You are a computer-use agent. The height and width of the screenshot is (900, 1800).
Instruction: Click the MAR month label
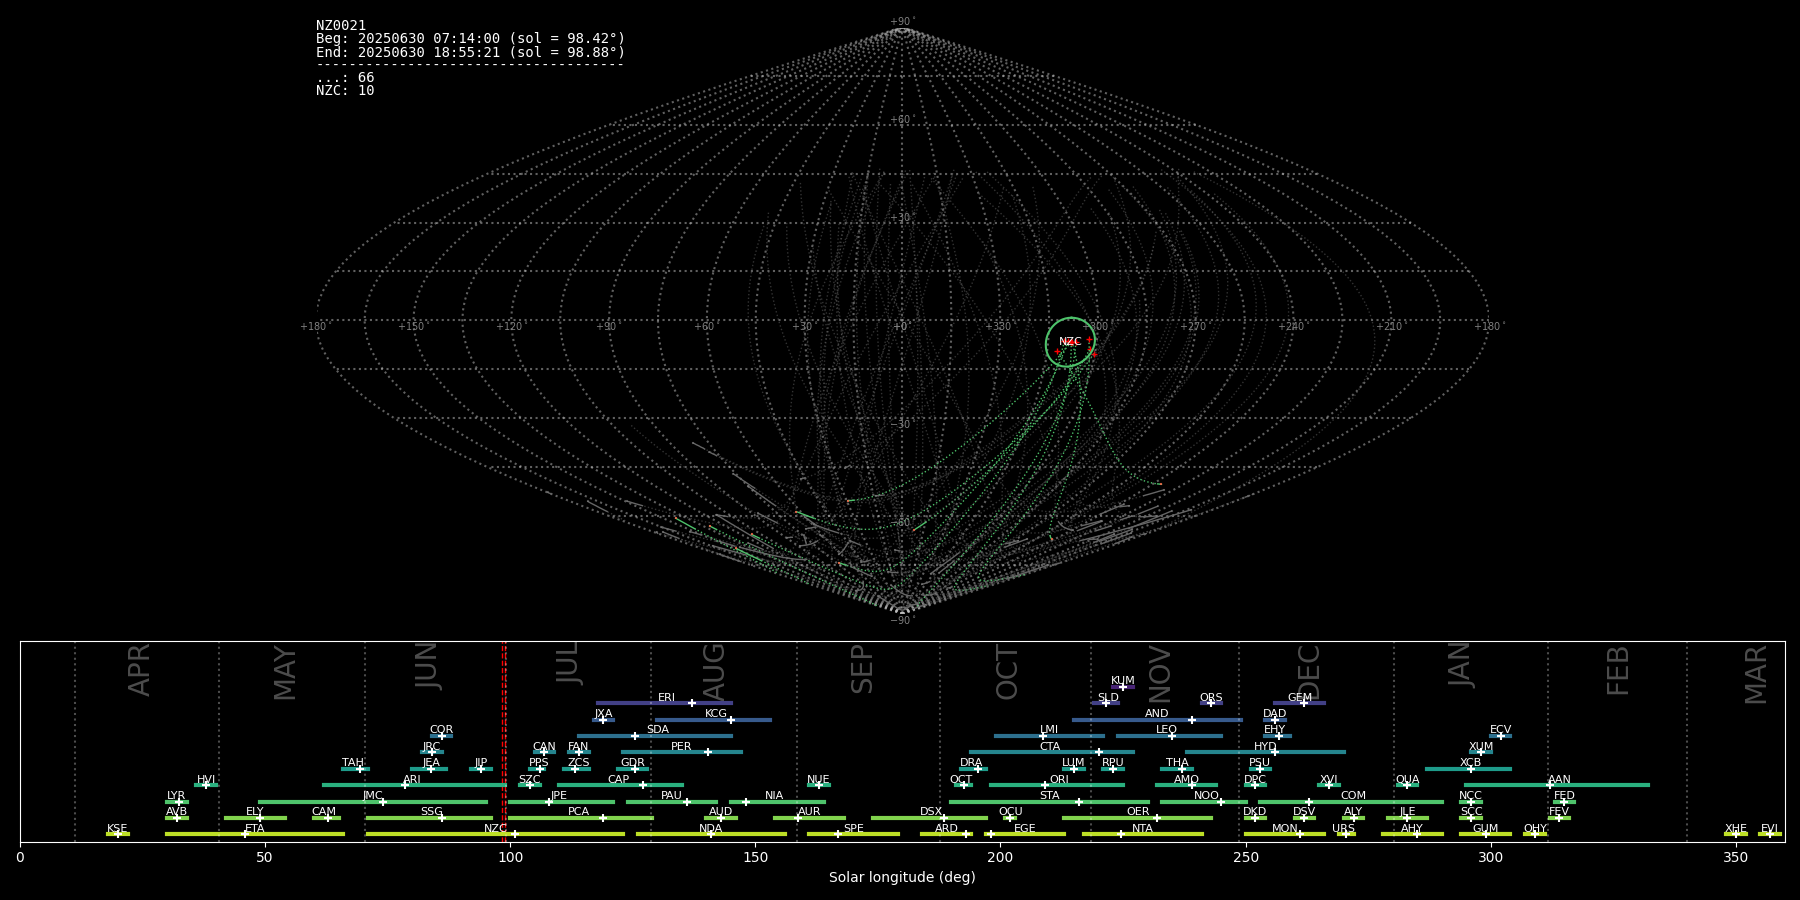tap(1756, 674)
